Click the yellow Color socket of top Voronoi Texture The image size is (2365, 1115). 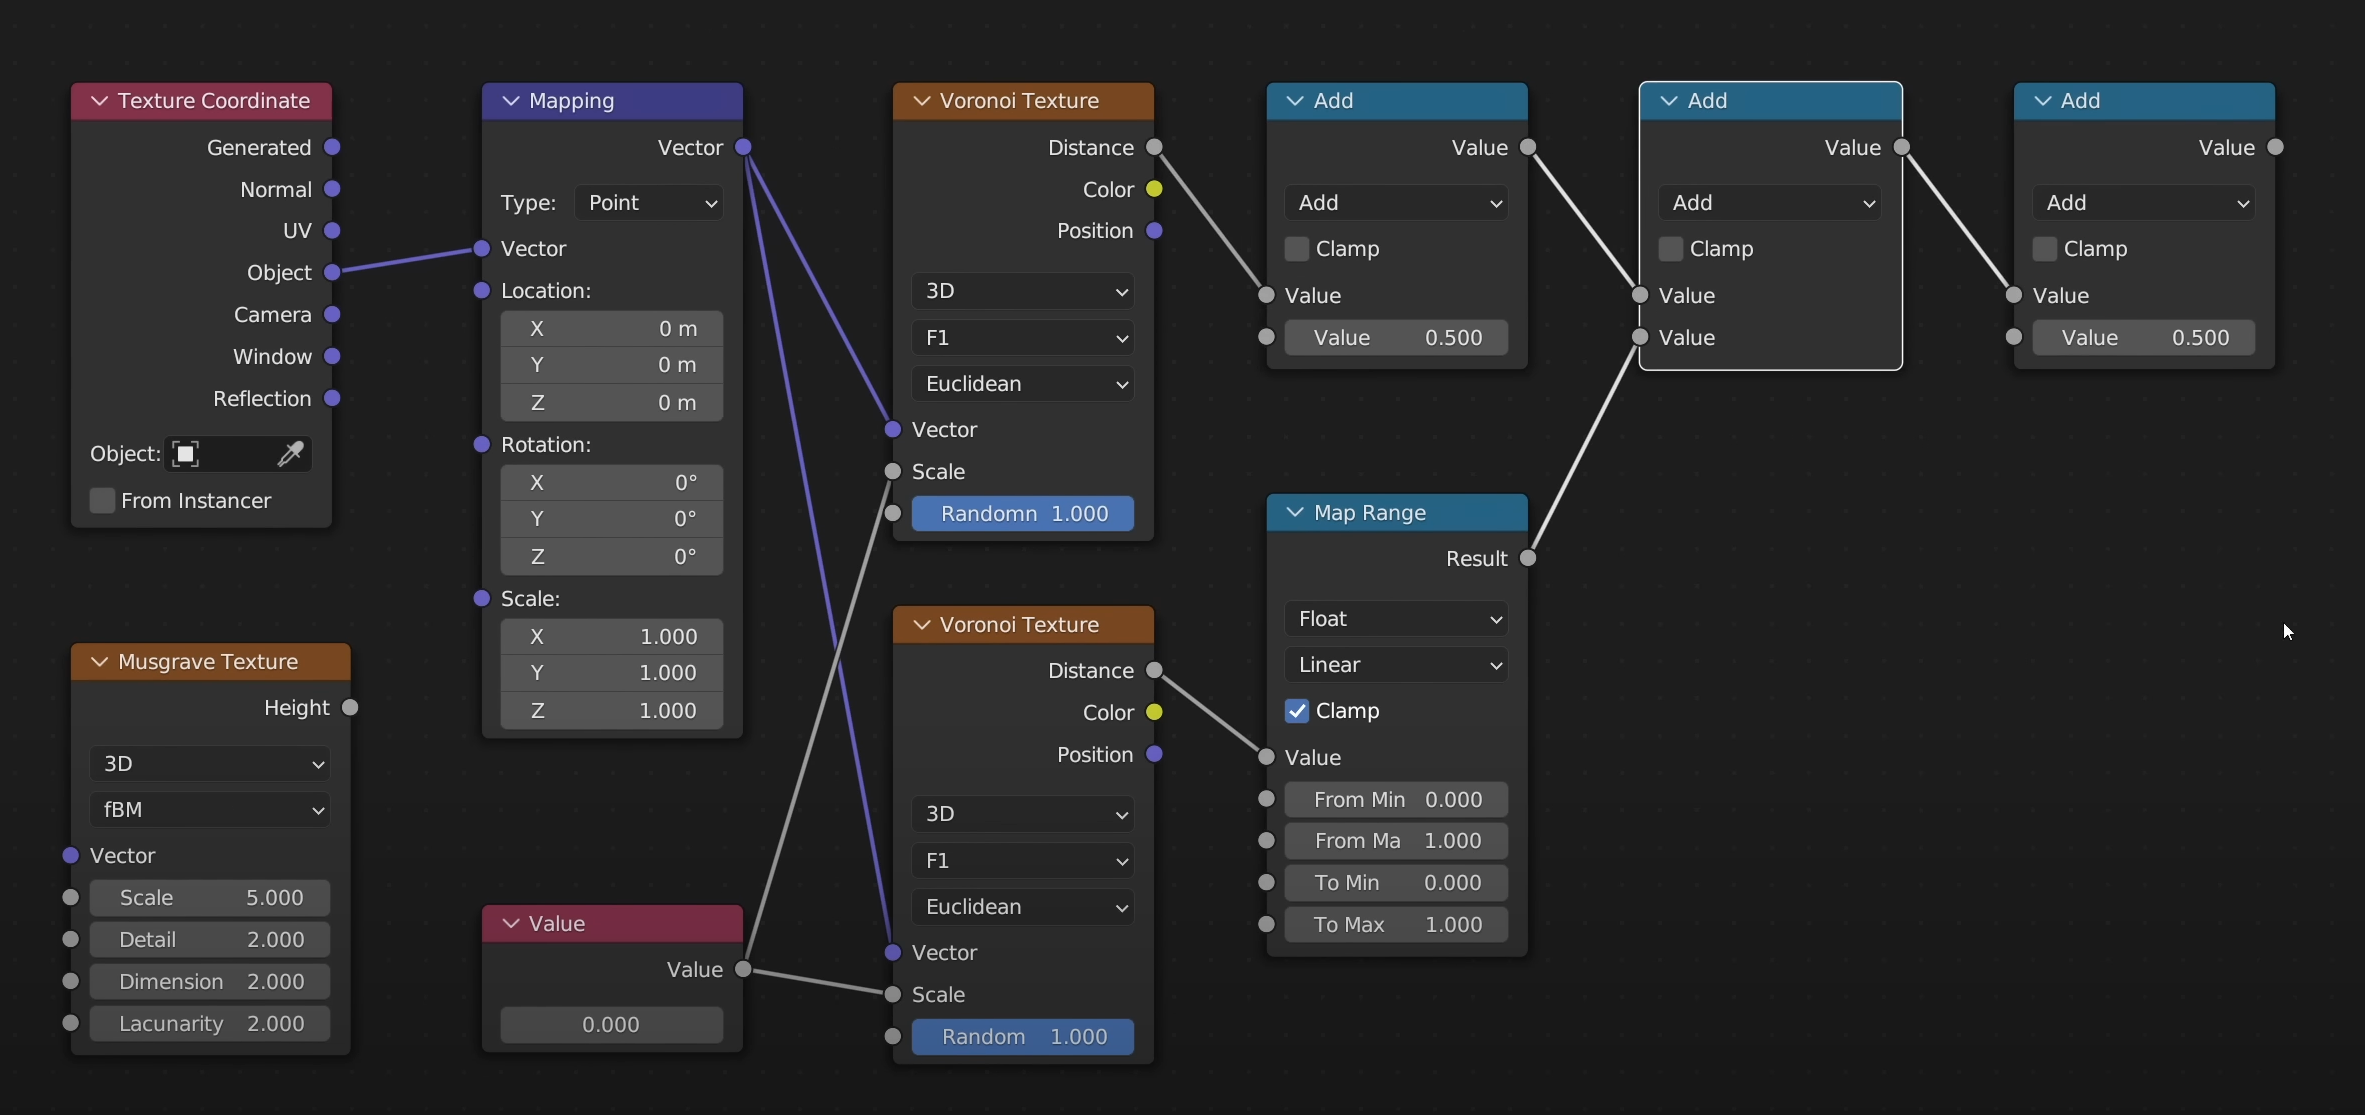(x=1154, y=189)
